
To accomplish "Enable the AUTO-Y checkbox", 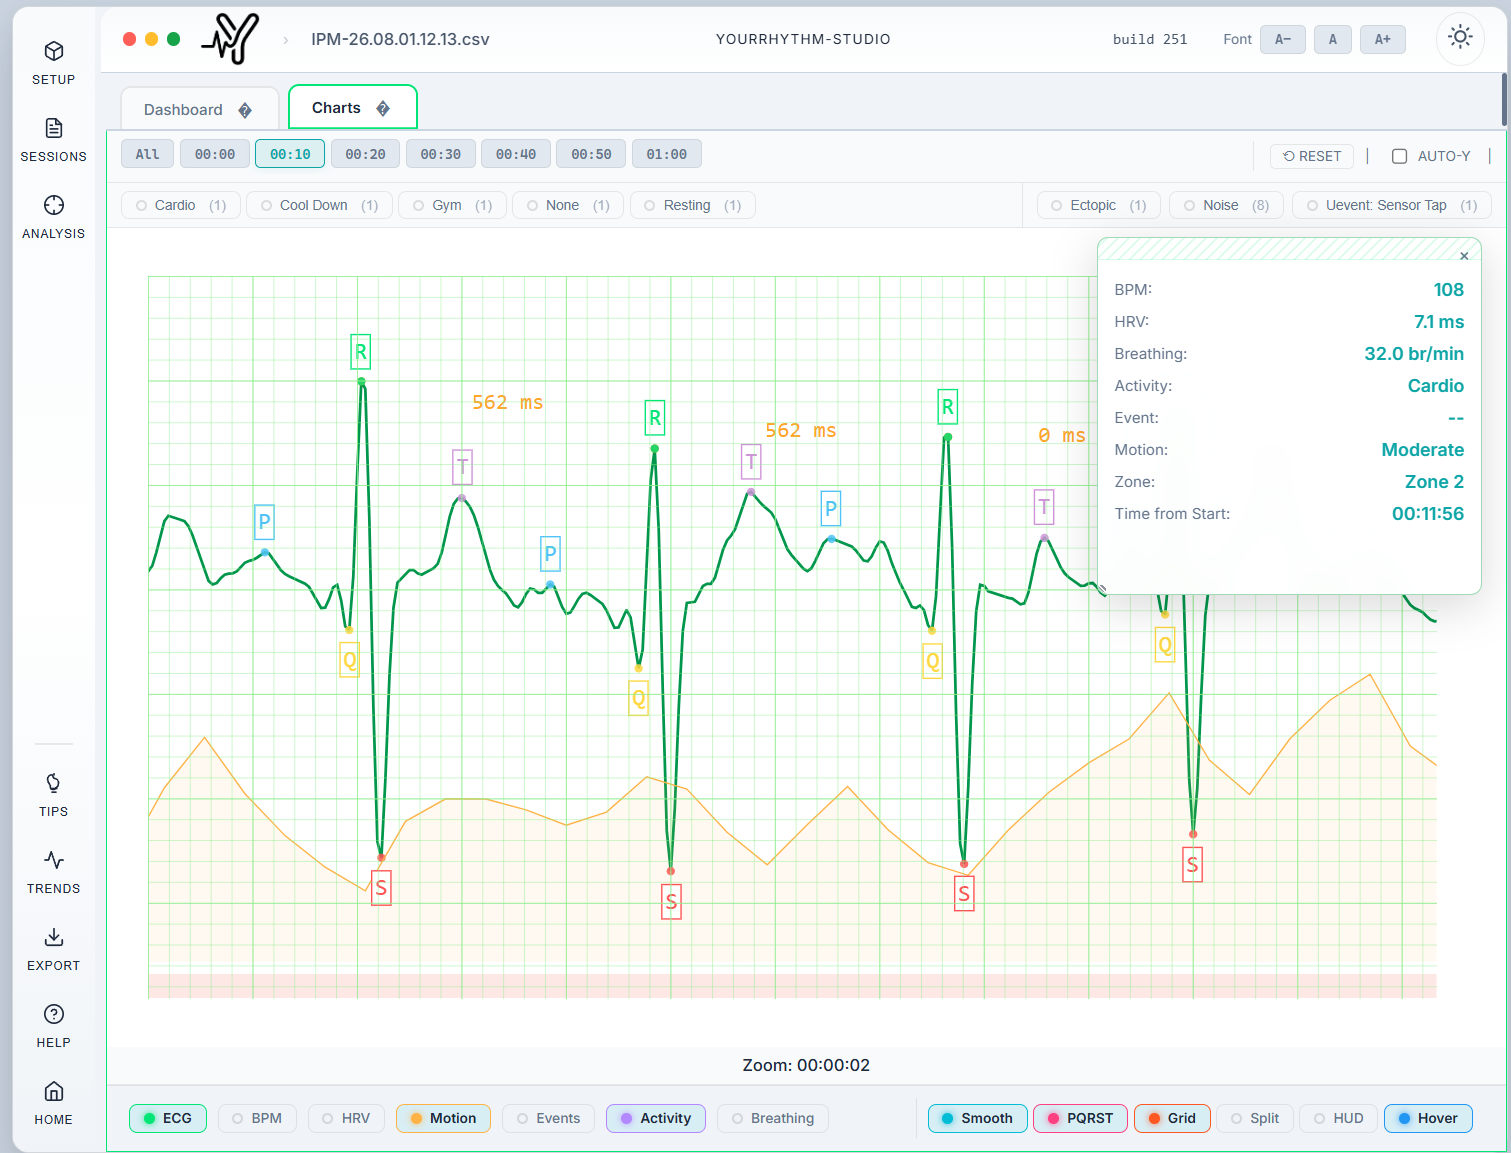I will (1400, 156).
